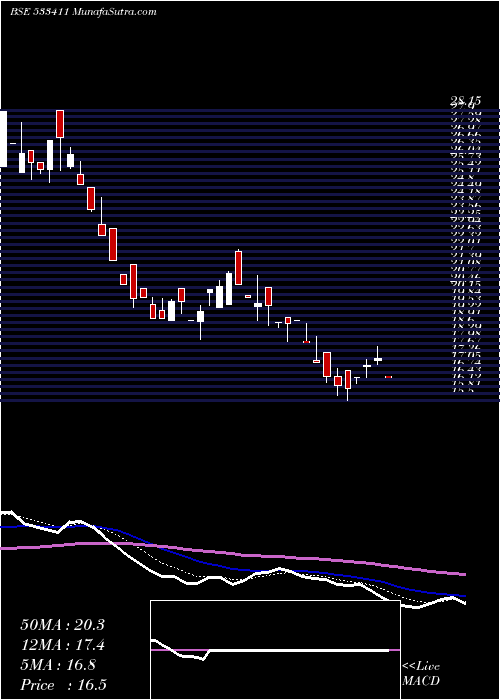Click the '50MA : 20.3' label

coord(62,625)
